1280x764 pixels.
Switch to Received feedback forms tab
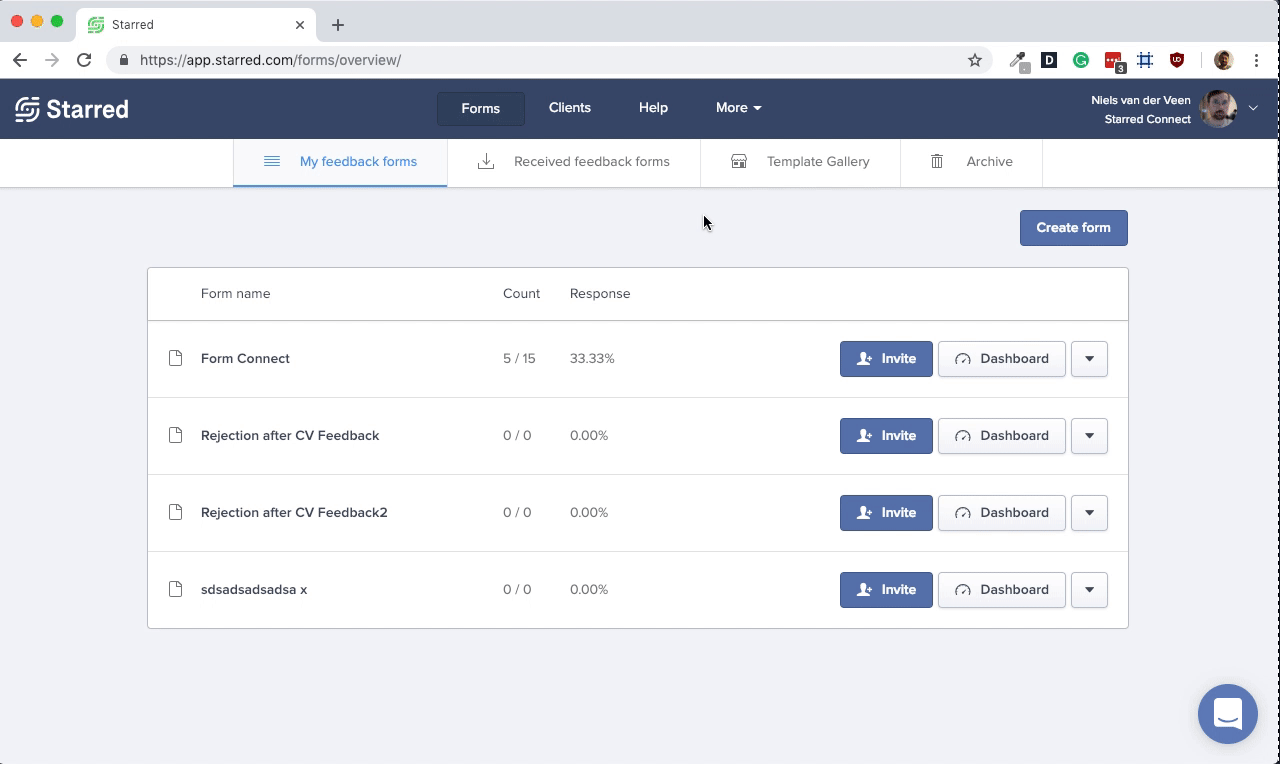tap(574, 162)
